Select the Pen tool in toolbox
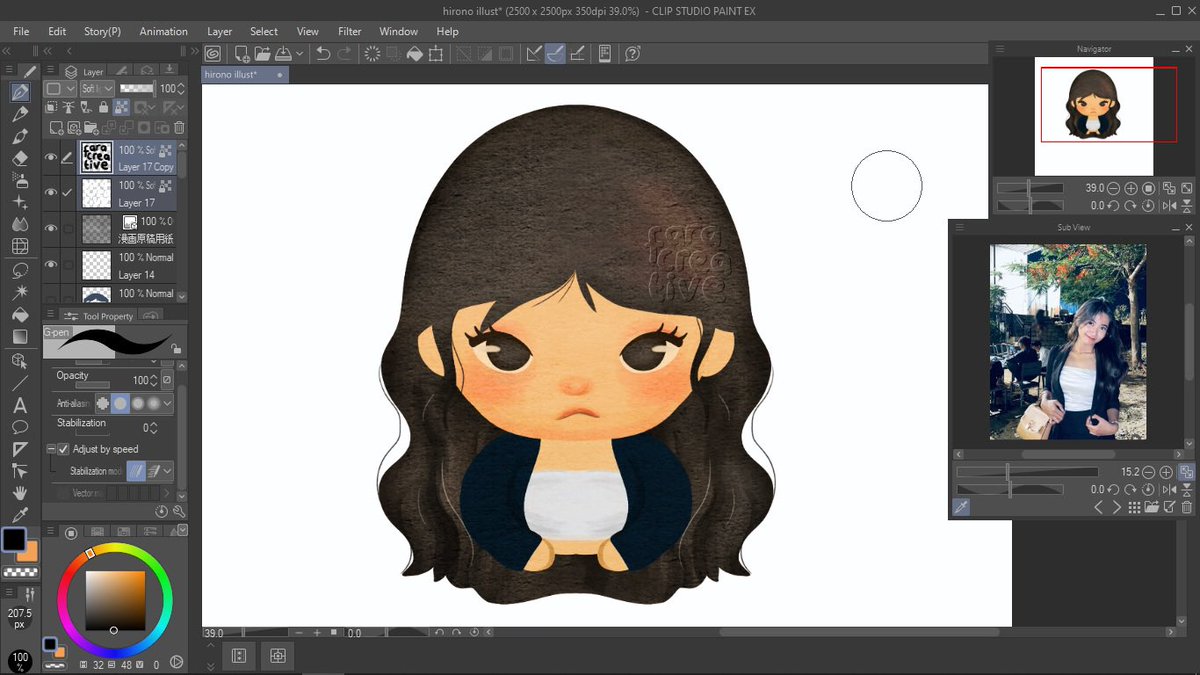The width and height of the screenshot is (1200, 675). pyautogui.click(x=20, y=92)
